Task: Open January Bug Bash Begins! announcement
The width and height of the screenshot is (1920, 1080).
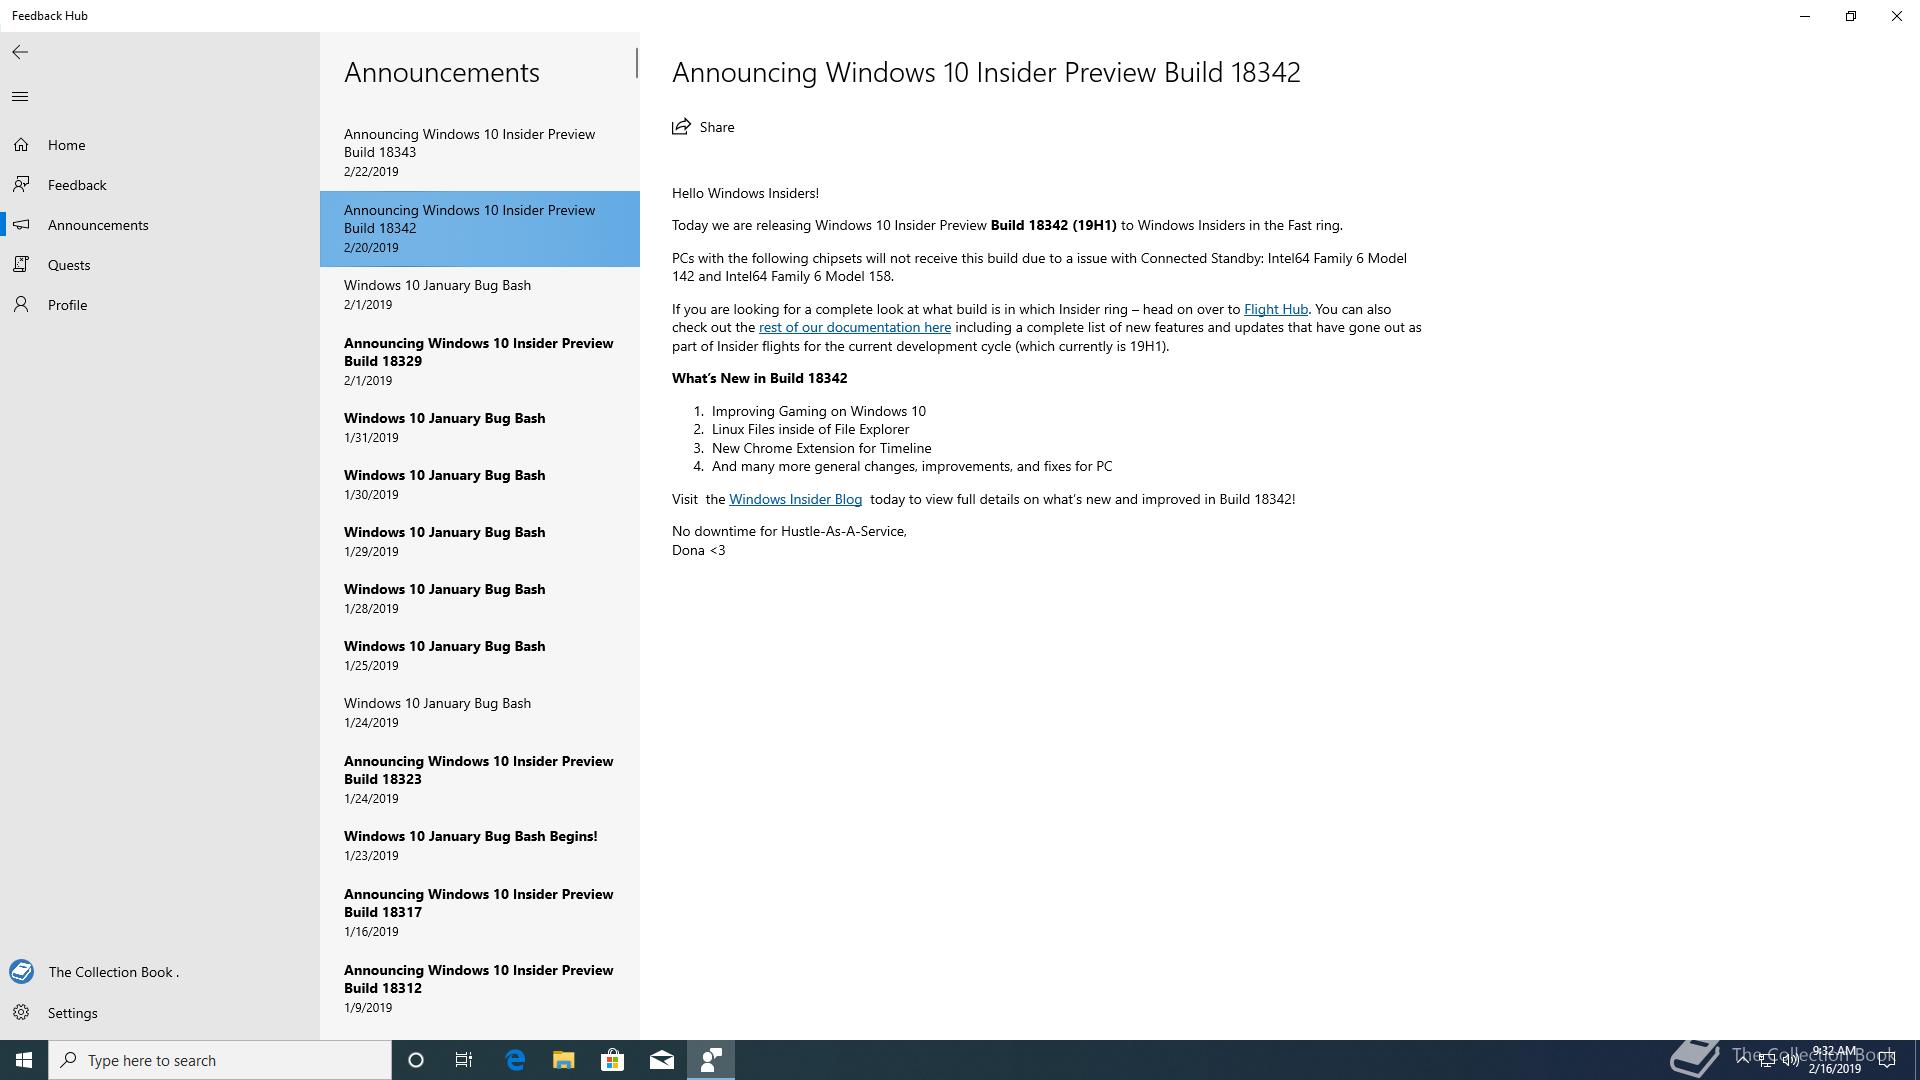Action: tap(480, 845)
